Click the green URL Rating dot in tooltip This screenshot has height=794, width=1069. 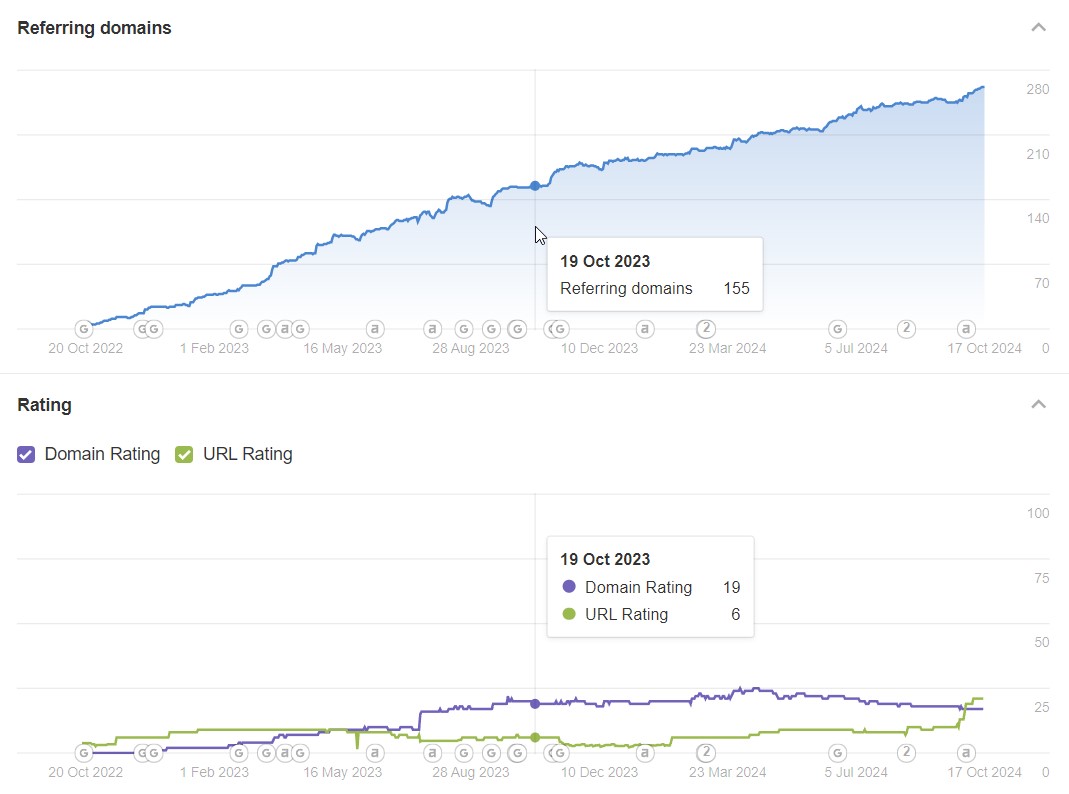click(x=570, y=614)
